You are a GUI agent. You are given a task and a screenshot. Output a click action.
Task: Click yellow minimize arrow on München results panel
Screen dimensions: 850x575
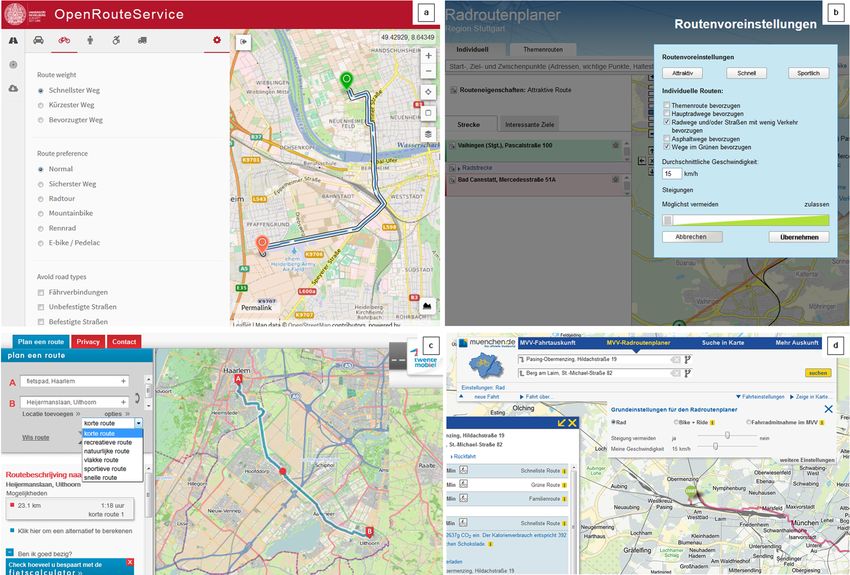pos(561,423)
